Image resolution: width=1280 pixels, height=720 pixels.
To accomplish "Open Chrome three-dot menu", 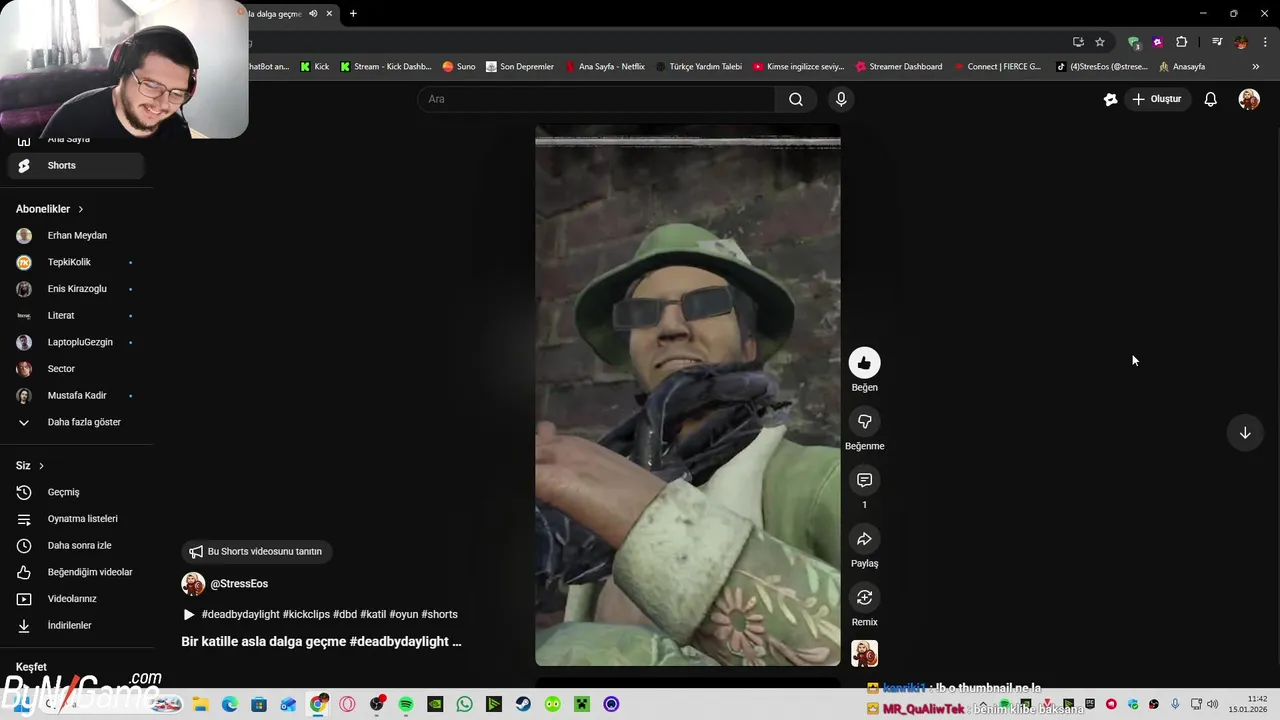I will pos(1266,42).
